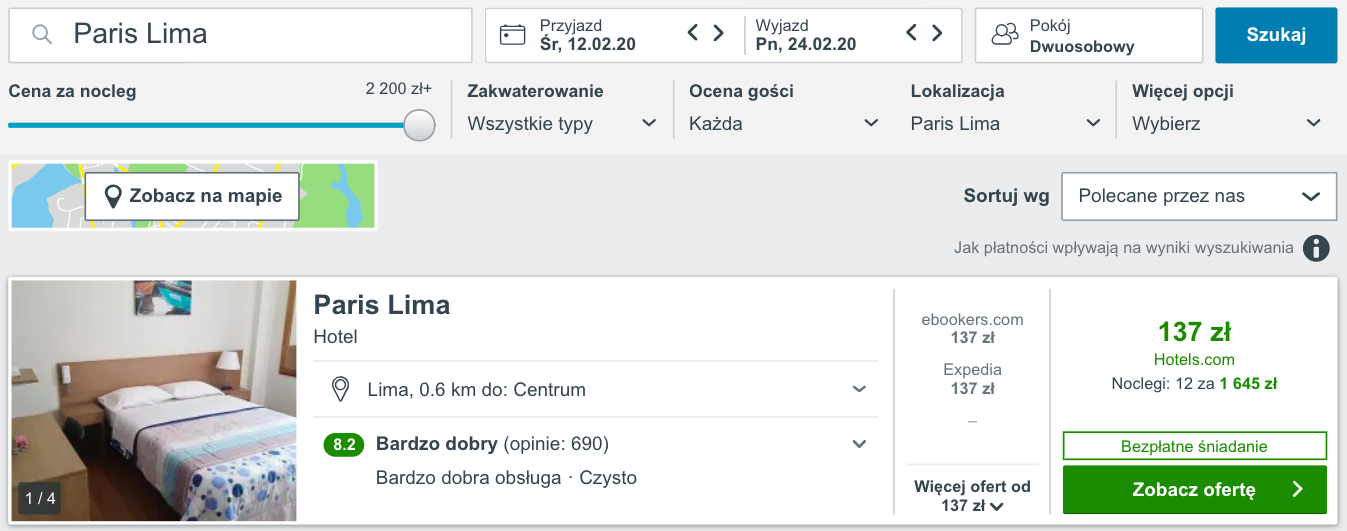Open the arrival date calendar icon
The width and height of the screenshot is (1347, 531).
(513, 35)
